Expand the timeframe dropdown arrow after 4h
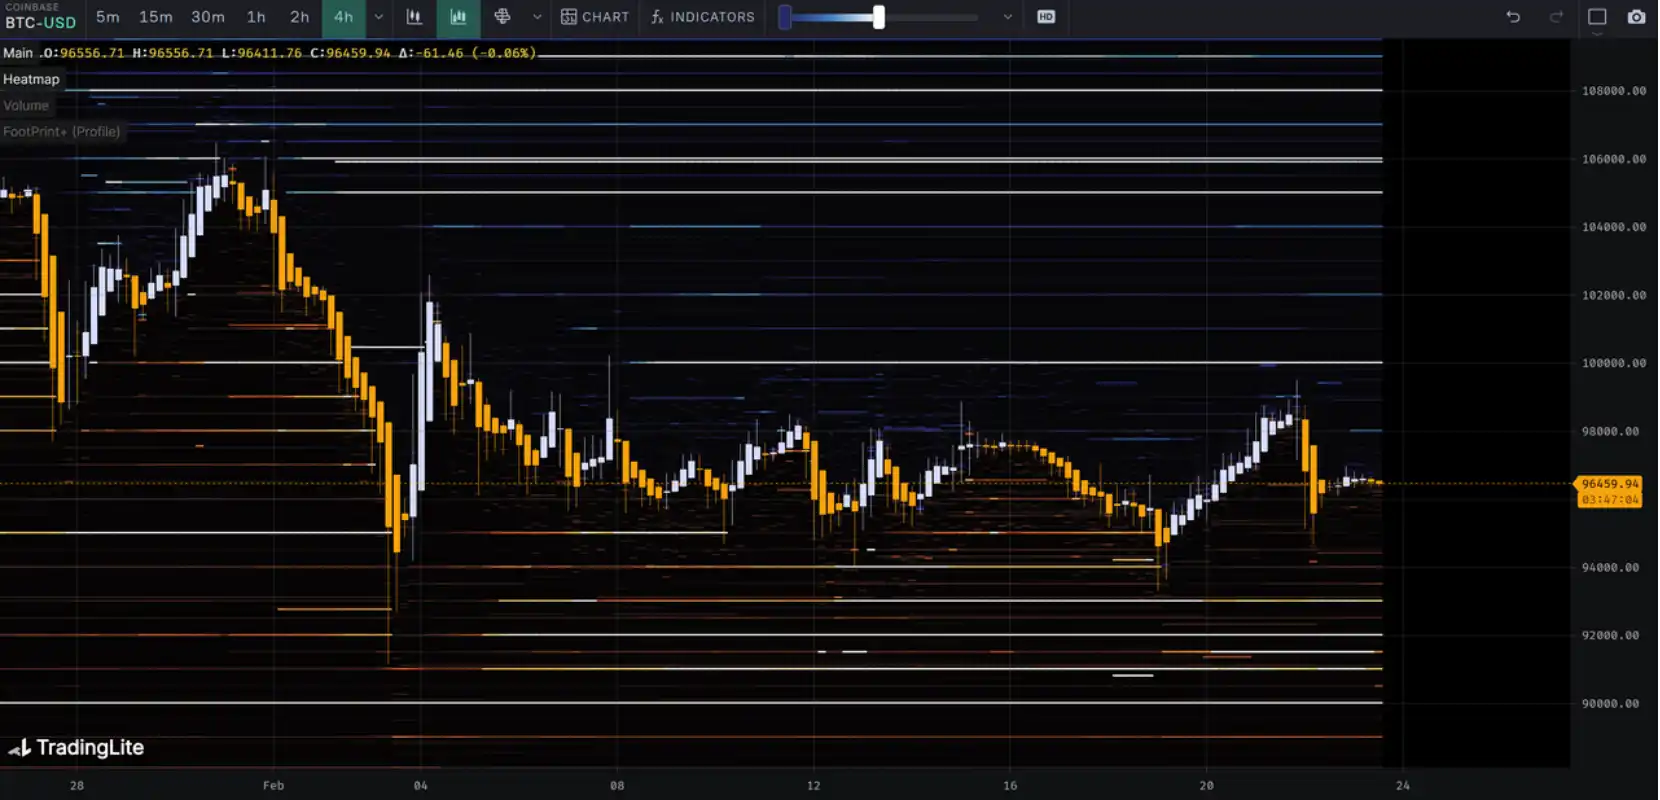The height and width of the screenshot is (800, 1660). (379, 17)
